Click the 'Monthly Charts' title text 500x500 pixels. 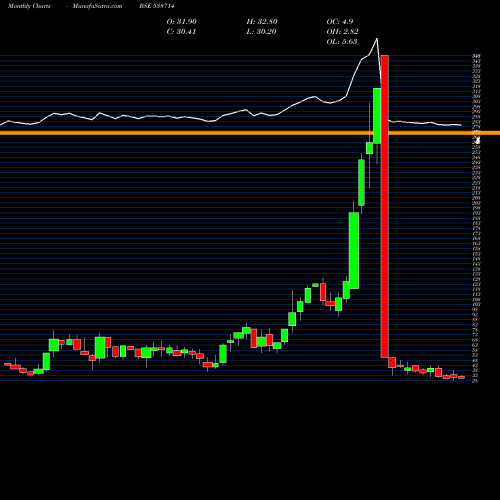[x=29, y=6]
